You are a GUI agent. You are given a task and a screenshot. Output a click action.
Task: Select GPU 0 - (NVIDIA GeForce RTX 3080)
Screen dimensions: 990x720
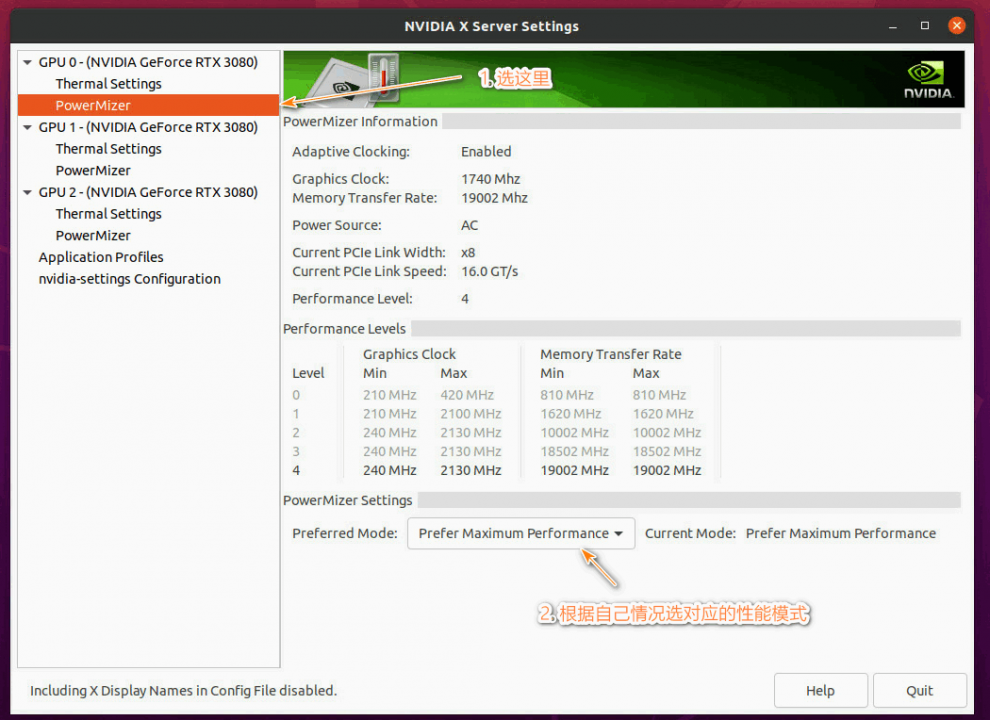point(148,63)
